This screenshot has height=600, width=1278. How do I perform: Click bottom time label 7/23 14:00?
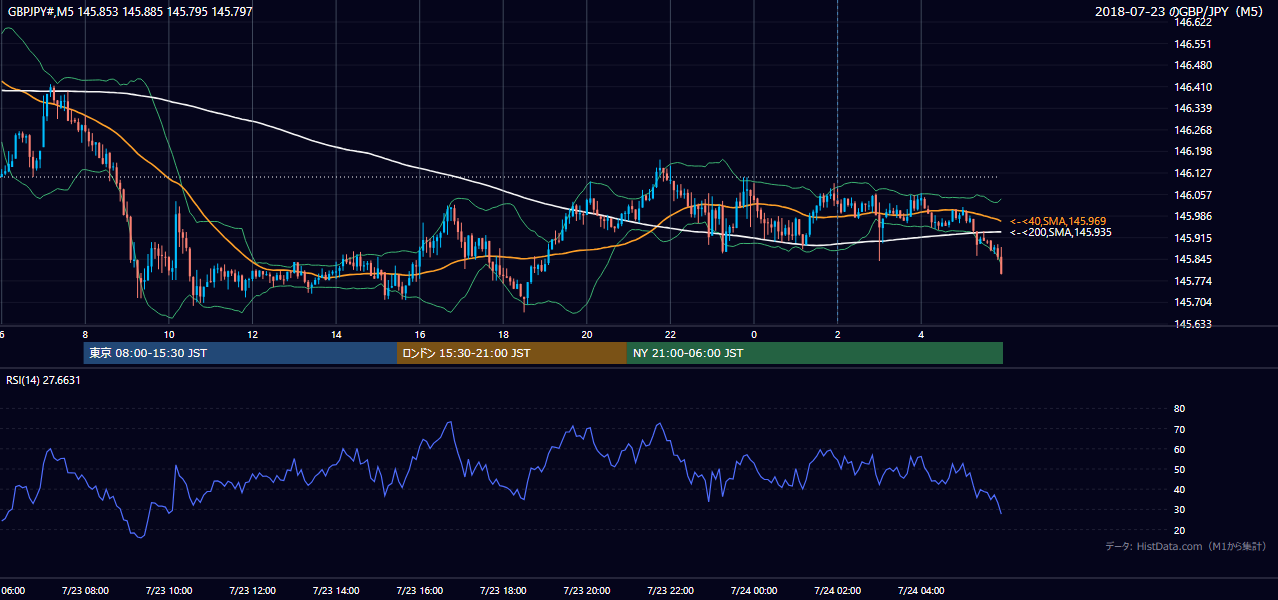335,591
